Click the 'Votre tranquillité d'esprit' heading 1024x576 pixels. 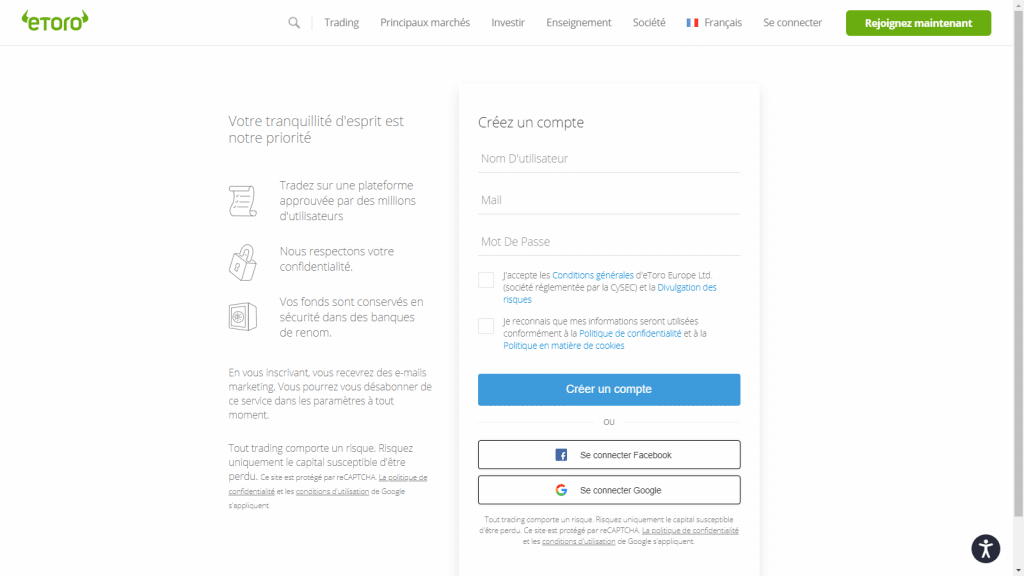[x=316, y=129]
